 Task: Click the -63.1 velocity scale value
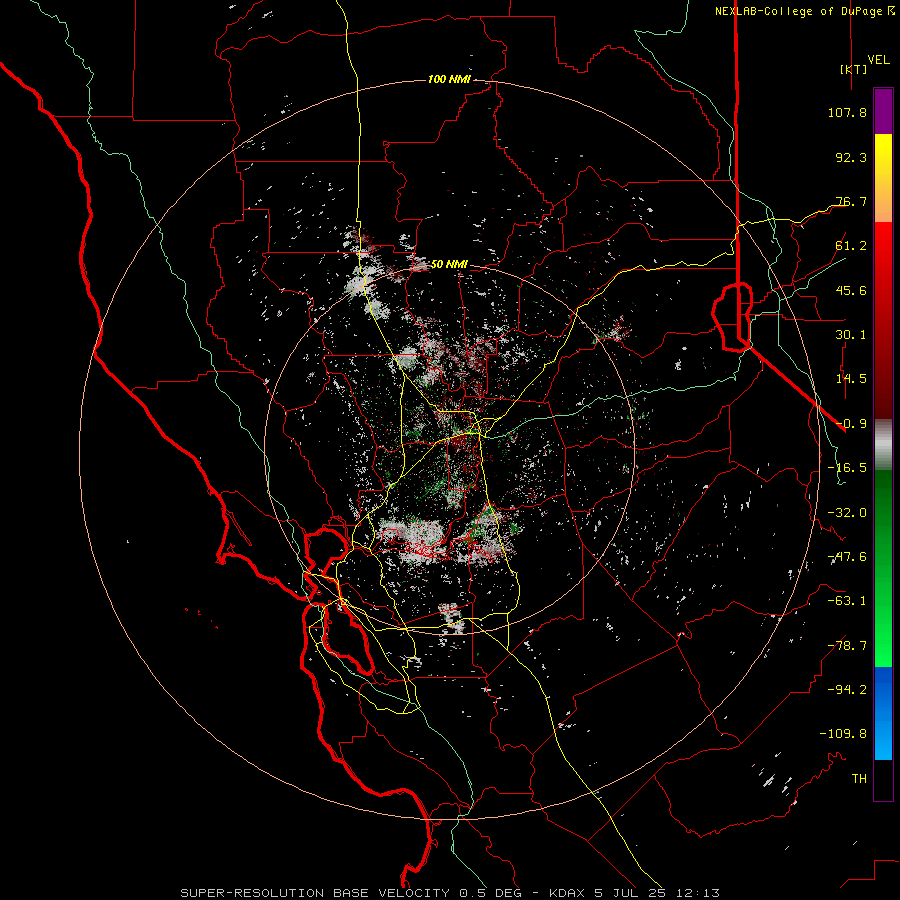[847, 601]
